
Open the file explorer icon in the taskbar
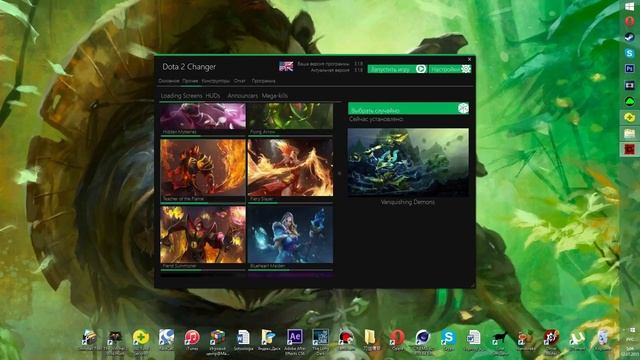pyautogui.click(x=629, y=133)
